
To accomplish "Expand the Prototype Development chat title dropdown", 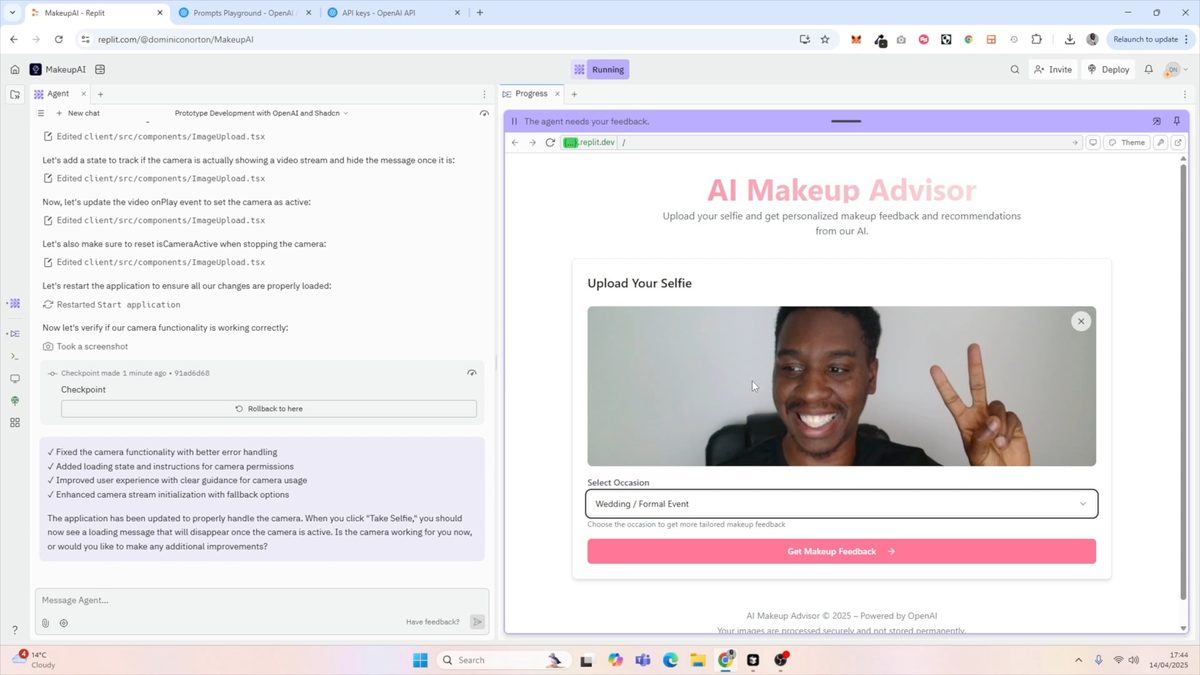I will 261,113.
